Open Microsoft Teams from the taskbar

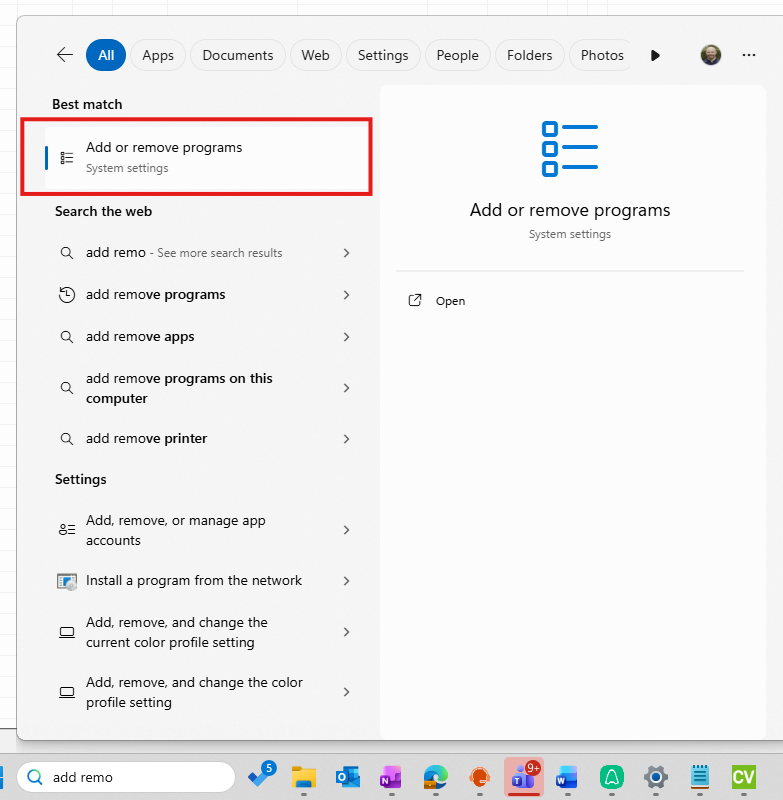click(523, 777)
